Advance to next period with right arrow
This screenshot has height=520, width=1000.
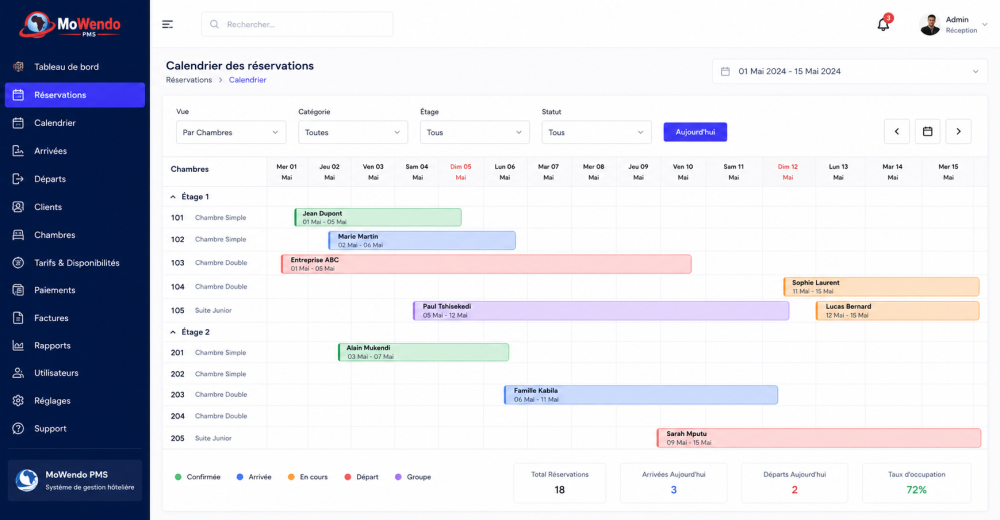[x=958, y=131]
